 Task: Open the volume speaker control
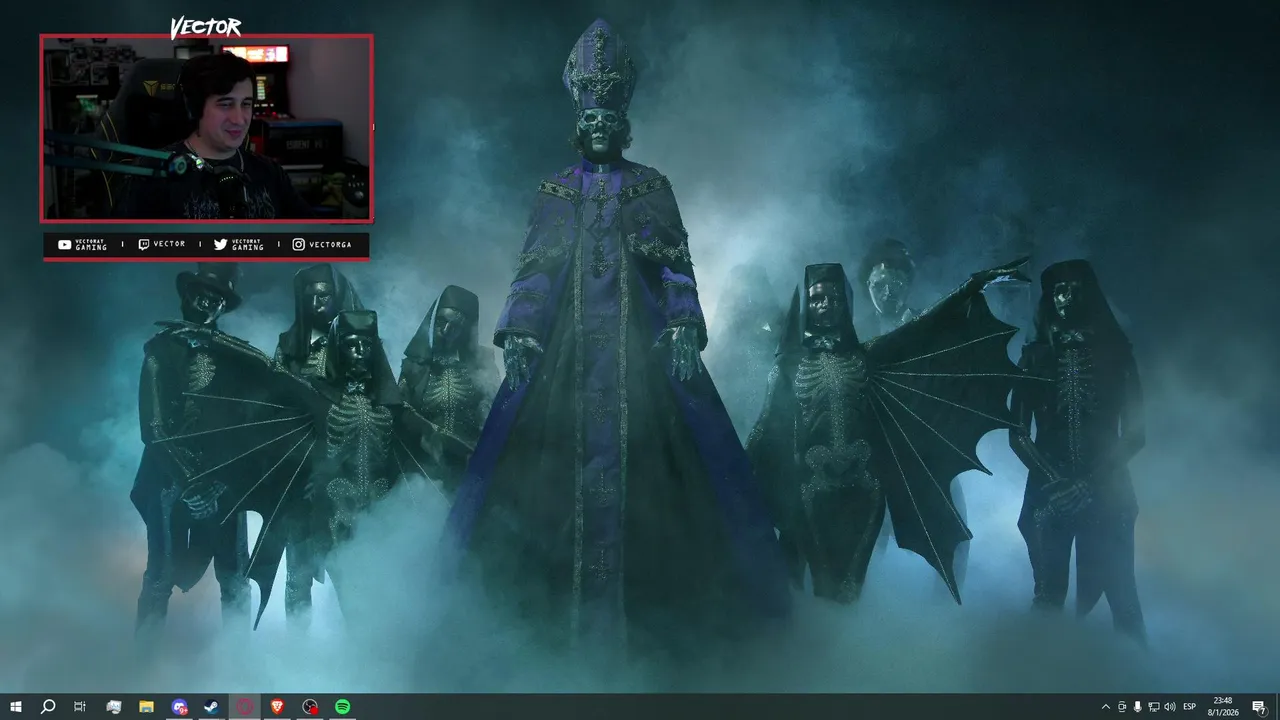1170,707
